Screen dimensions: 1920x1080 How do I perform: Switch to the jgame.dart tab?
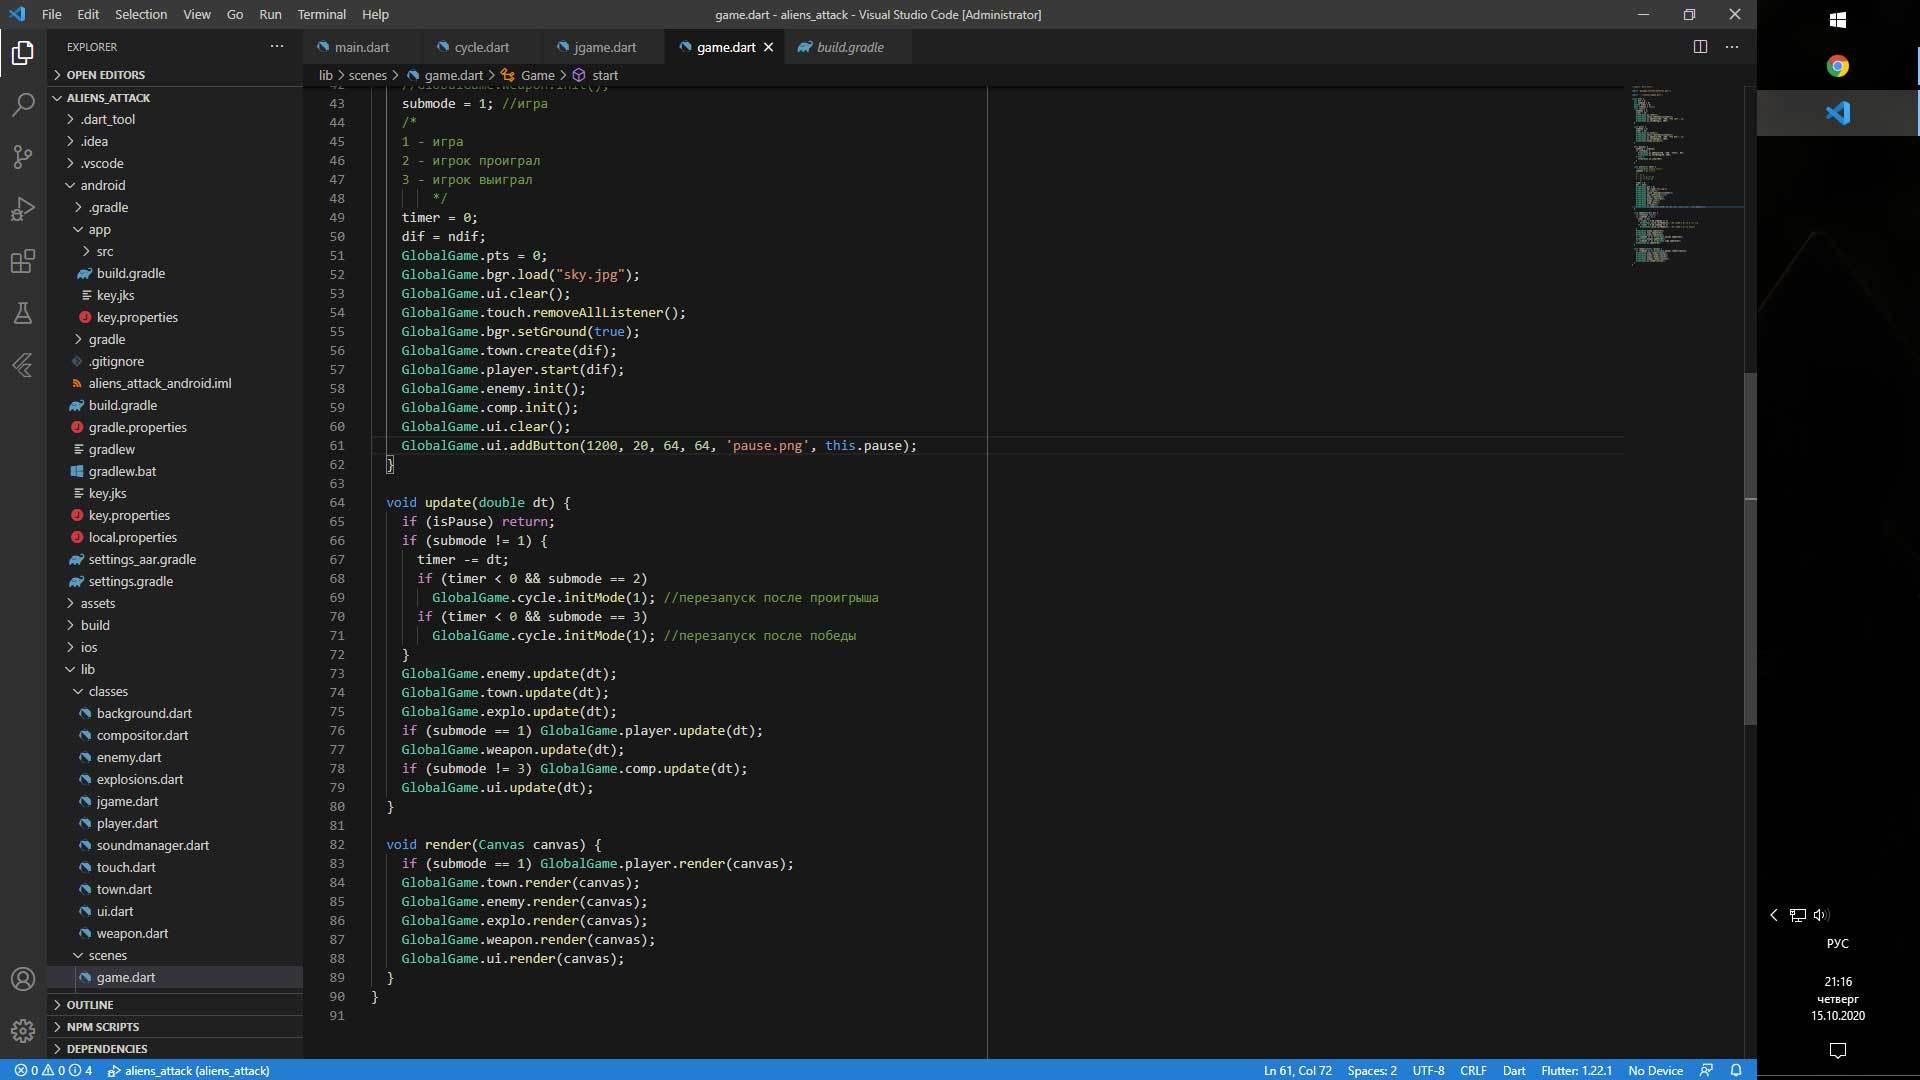coord(605,47)
